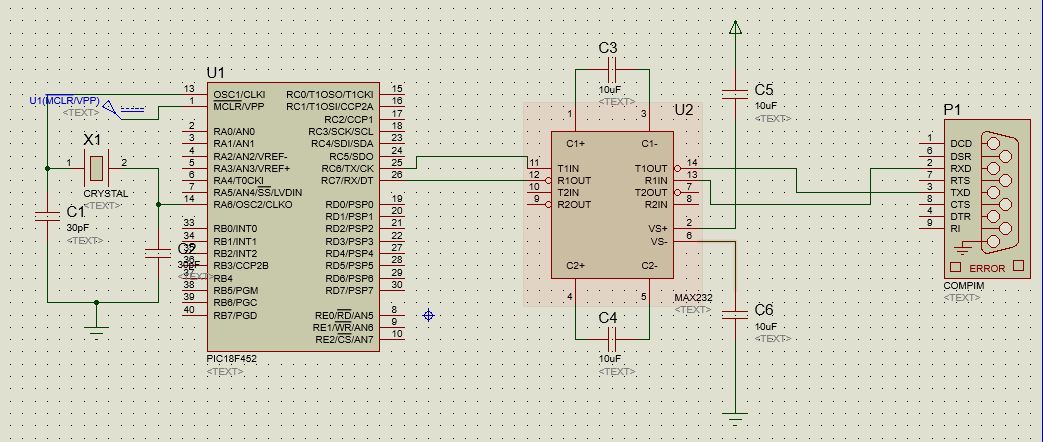1043x442 pixels.
Task: Click the RD0/PSP0 pin name
Action: (x=349, y=204)
